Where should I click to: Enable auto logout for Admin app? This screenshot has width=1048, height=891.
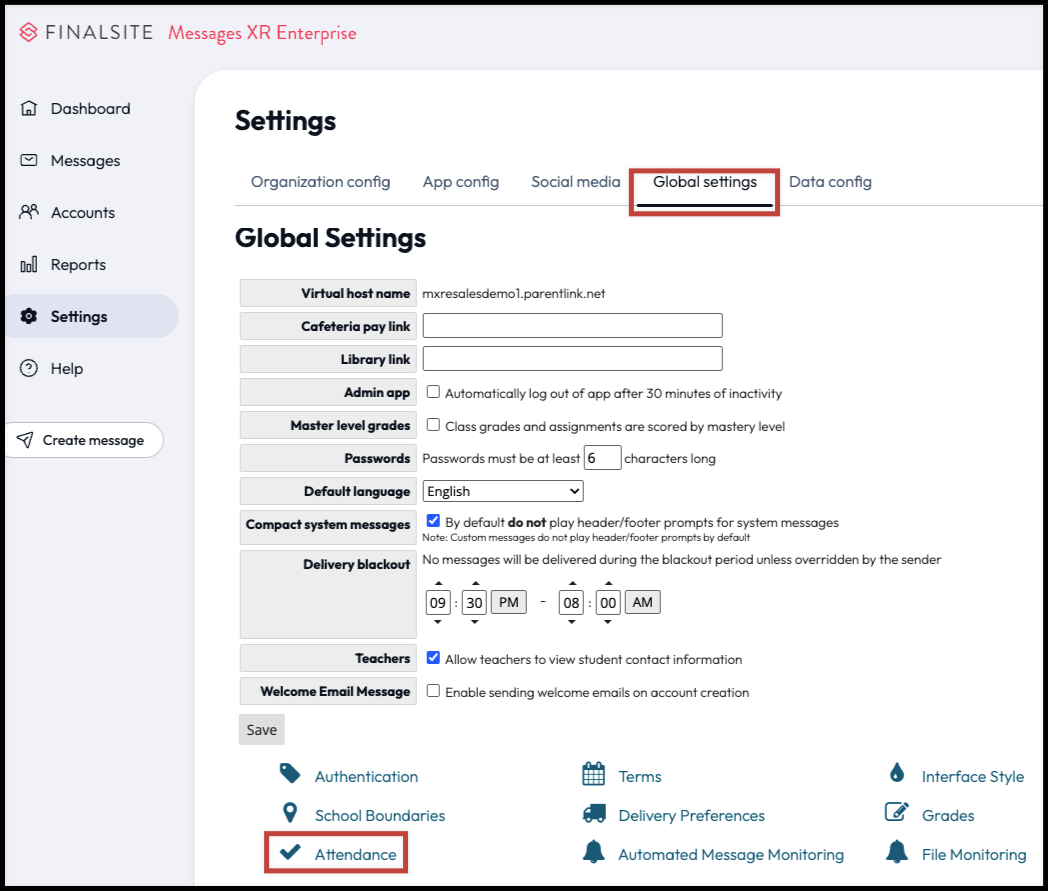433,392
